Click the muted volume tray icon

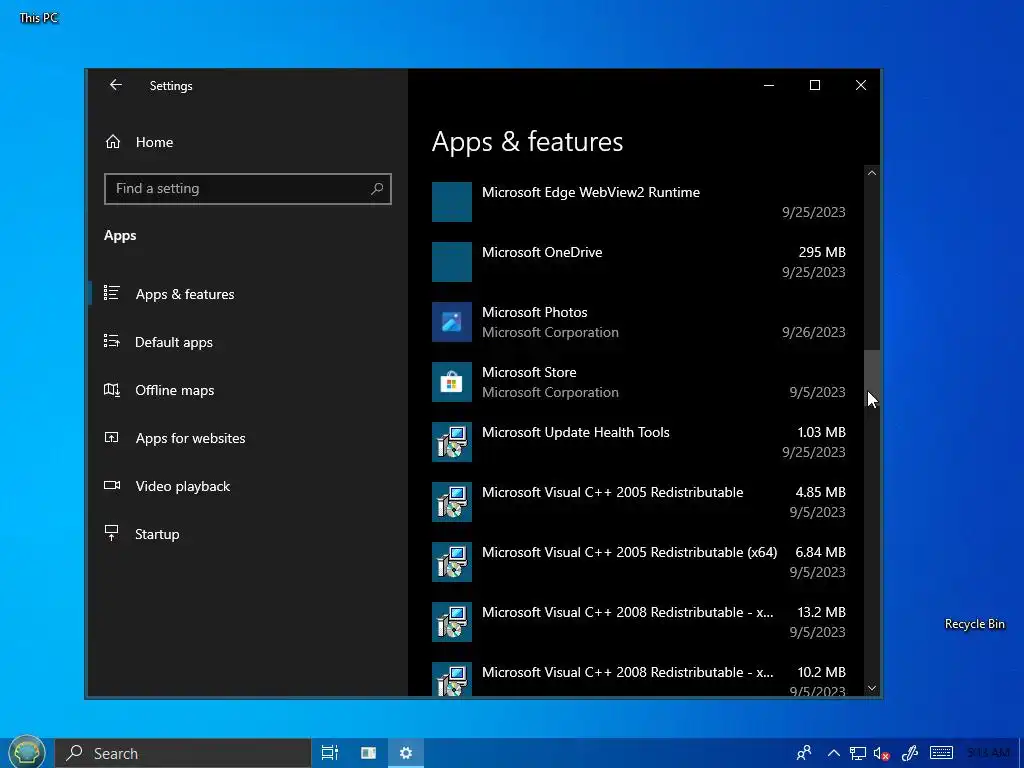pyautogui.click(x=882, y=754)
